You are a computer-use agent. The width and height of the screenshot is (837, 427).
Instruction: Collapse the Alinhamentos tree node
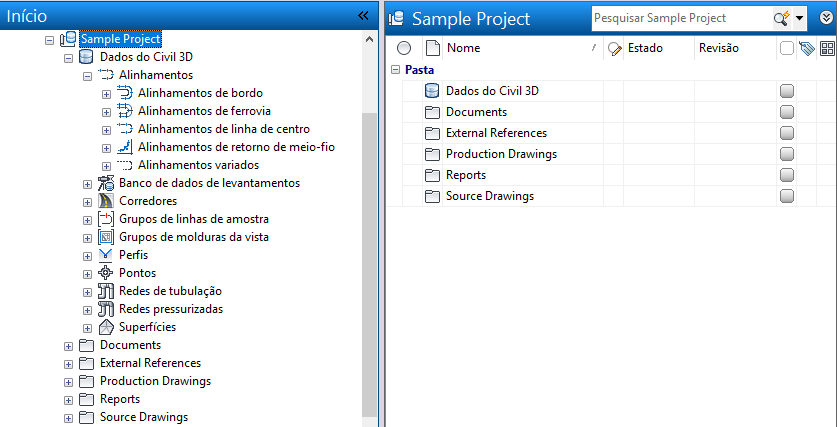point(88,75)
